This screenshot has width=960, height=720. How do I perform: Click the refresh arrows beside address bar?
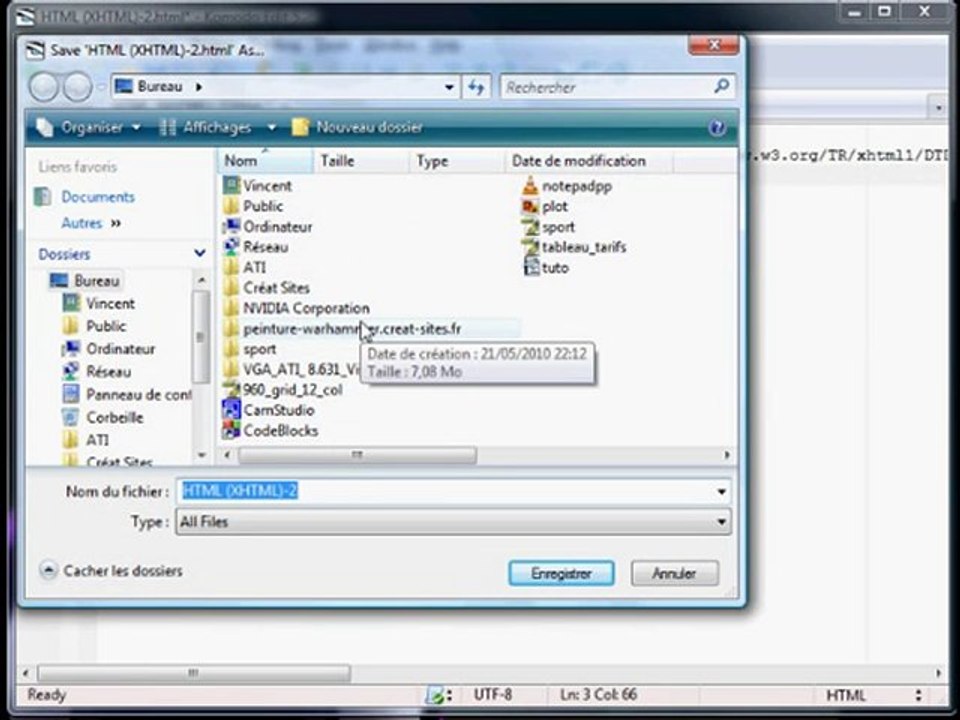(476, 87)
